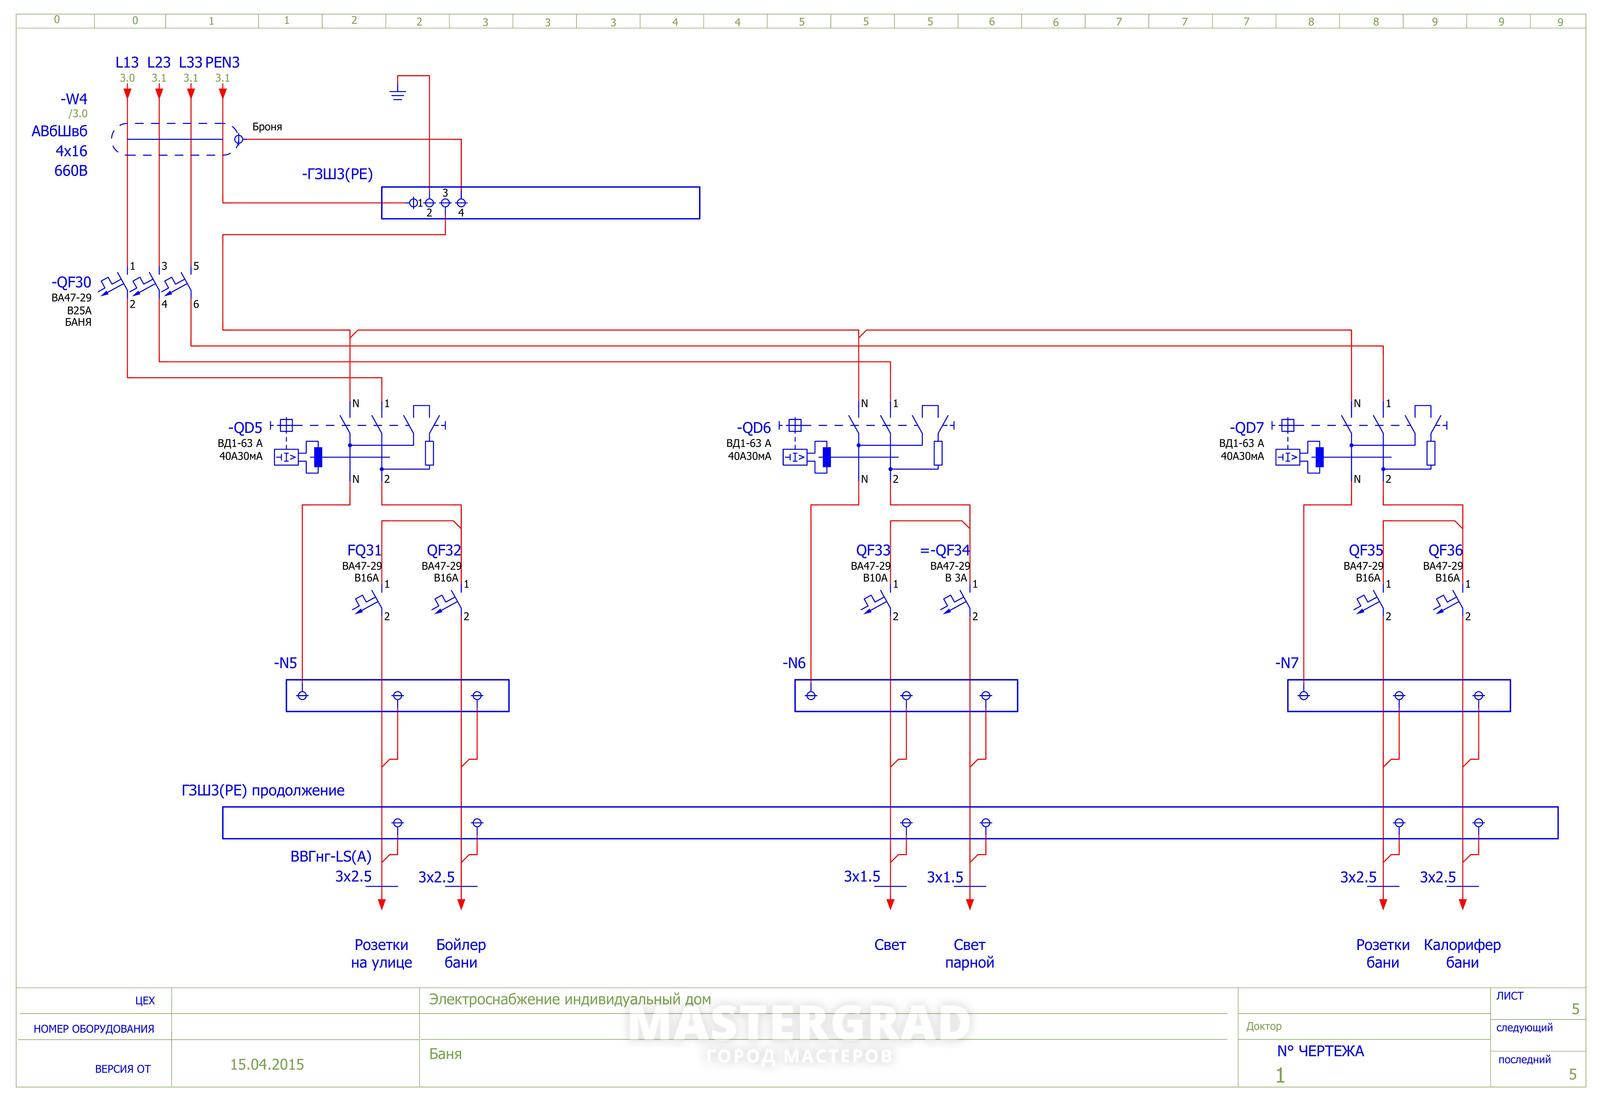The image size is (1600, 1105).
Task: Click the БАНЯ text under QF30
Action: [79, 322]
